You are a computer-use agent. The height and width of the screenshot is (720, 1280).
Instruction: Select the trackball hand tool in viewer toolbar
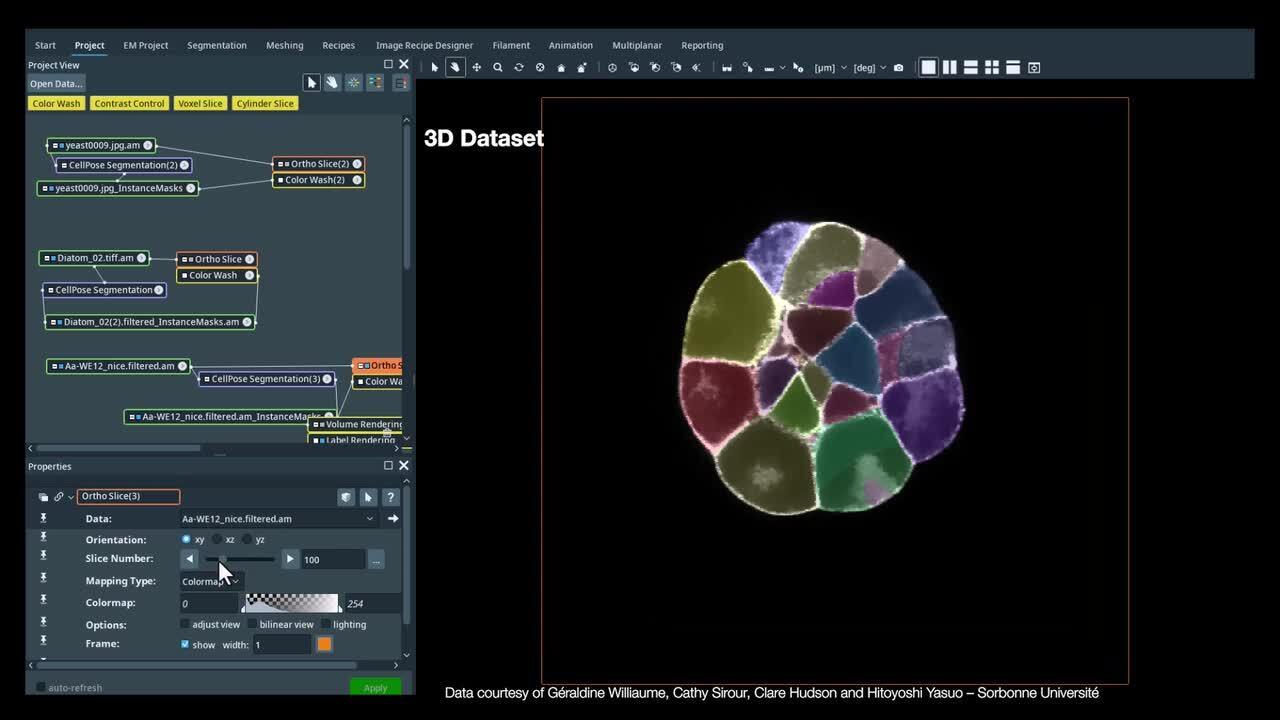point(455,67)
